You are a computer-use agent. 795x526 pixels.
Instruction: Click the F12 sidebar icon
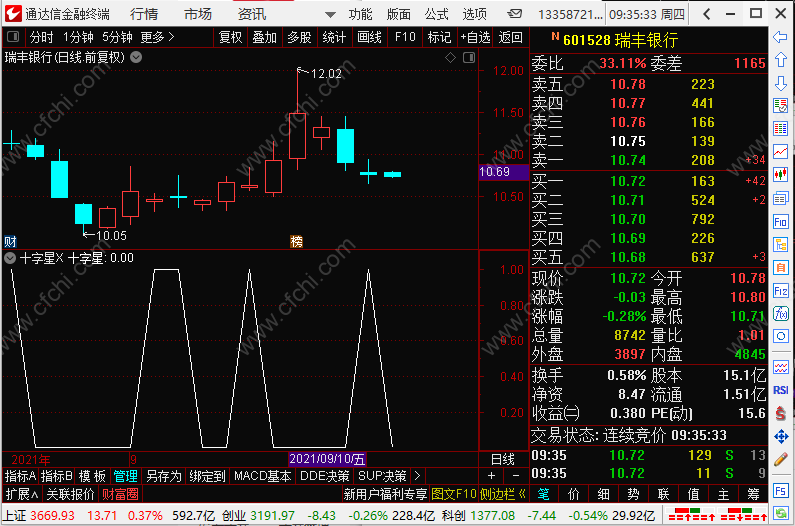coord(780,291)
